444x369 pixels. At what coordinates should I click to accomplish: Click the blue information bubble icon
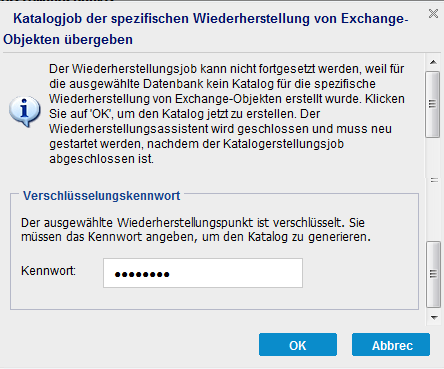pyautogui.click(x=25, y=111)
